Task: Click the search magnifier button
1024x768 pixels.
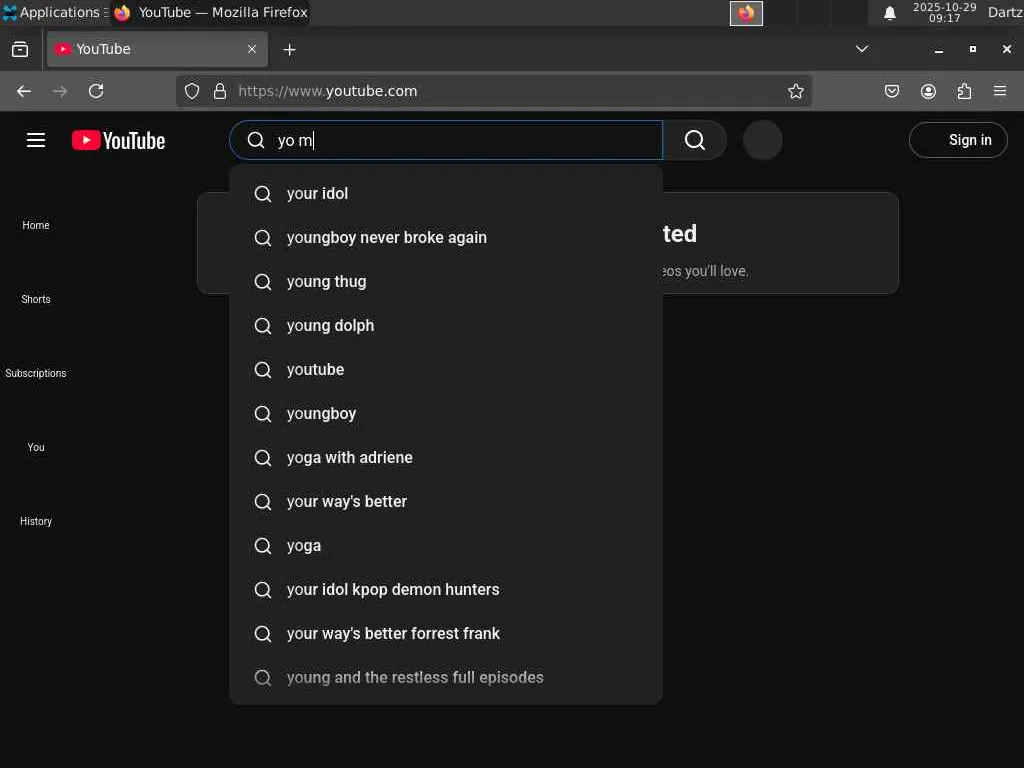Action: pyautogui.click(x=695, y=140)
